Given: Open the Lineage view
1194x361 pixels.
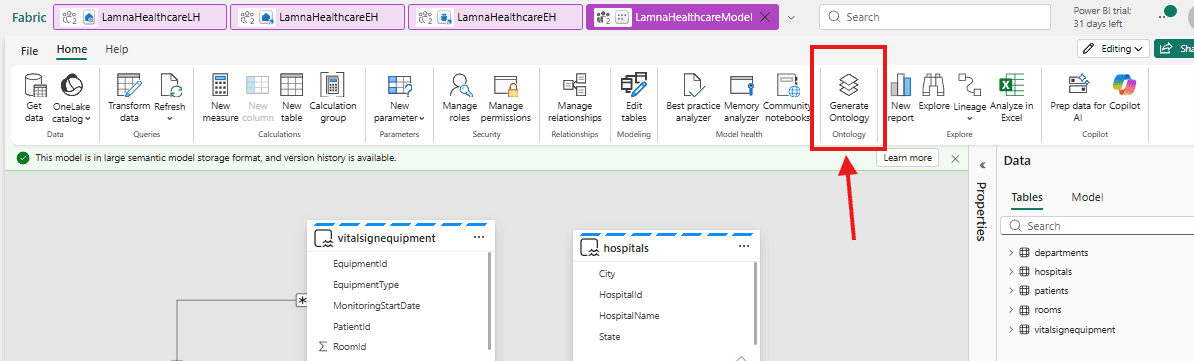Looking at the screenshot, I should tap(969, 97).
